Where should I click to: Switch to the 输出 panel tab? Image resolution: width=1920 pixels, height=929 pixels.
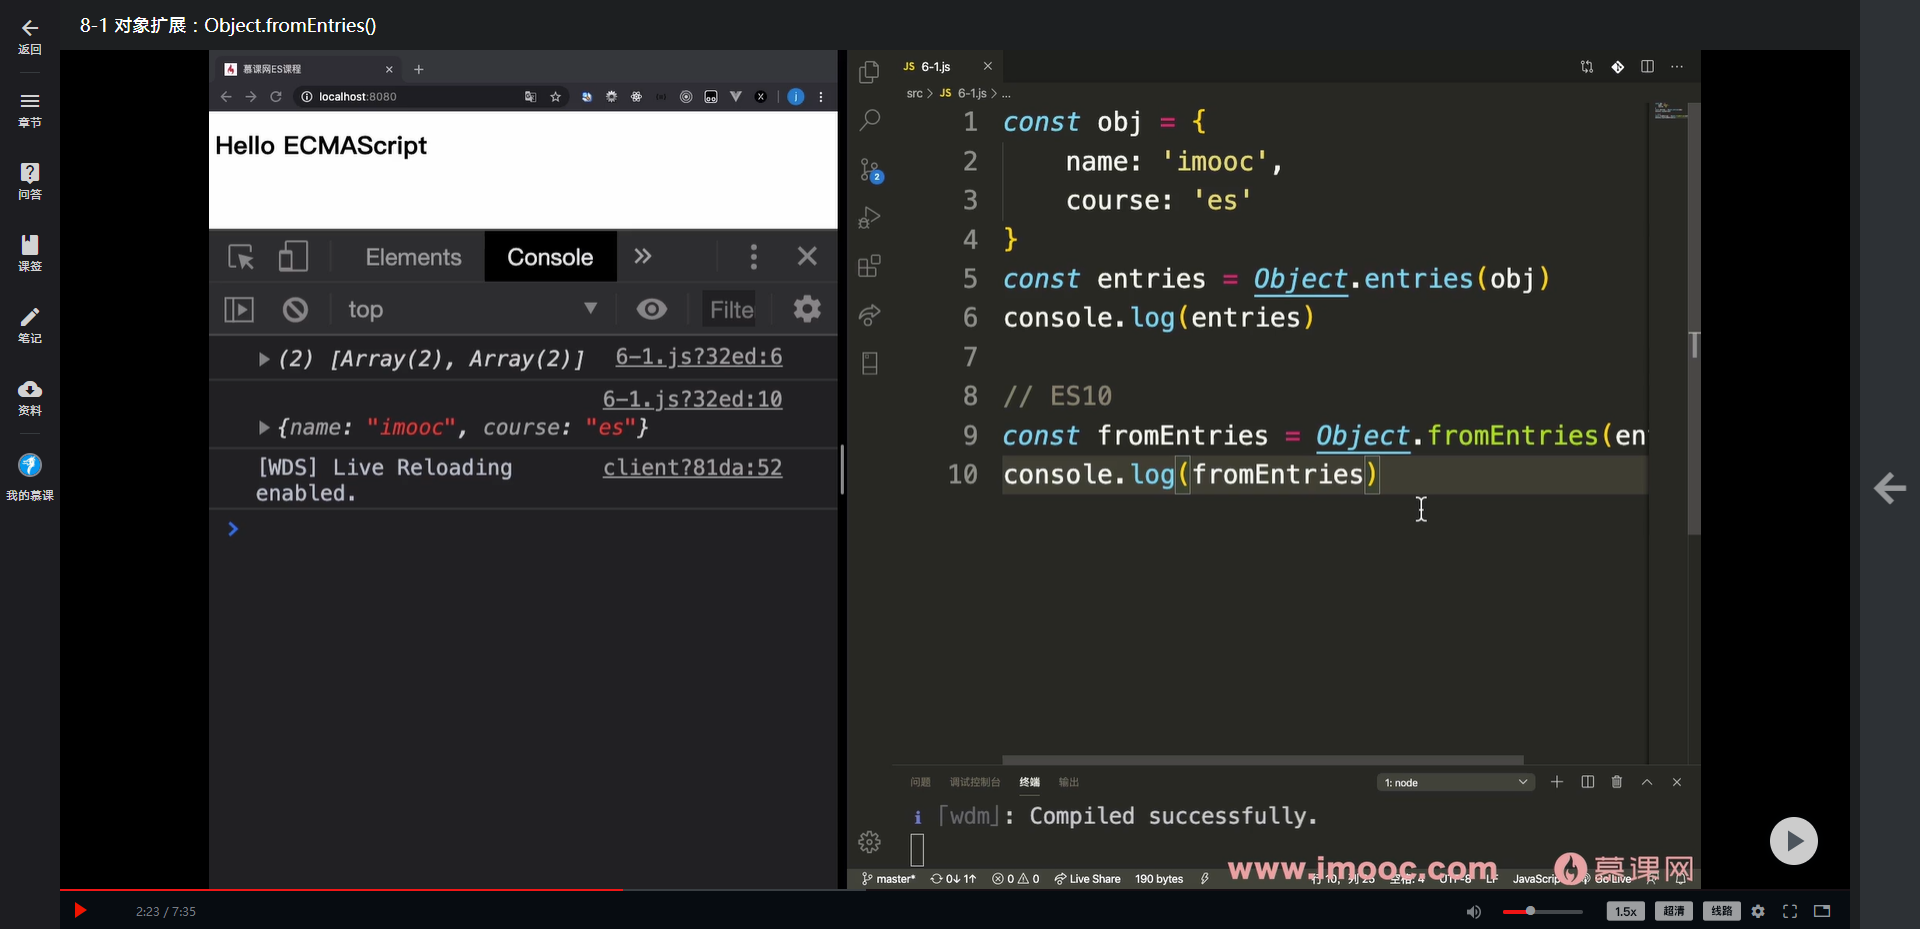1069,782
